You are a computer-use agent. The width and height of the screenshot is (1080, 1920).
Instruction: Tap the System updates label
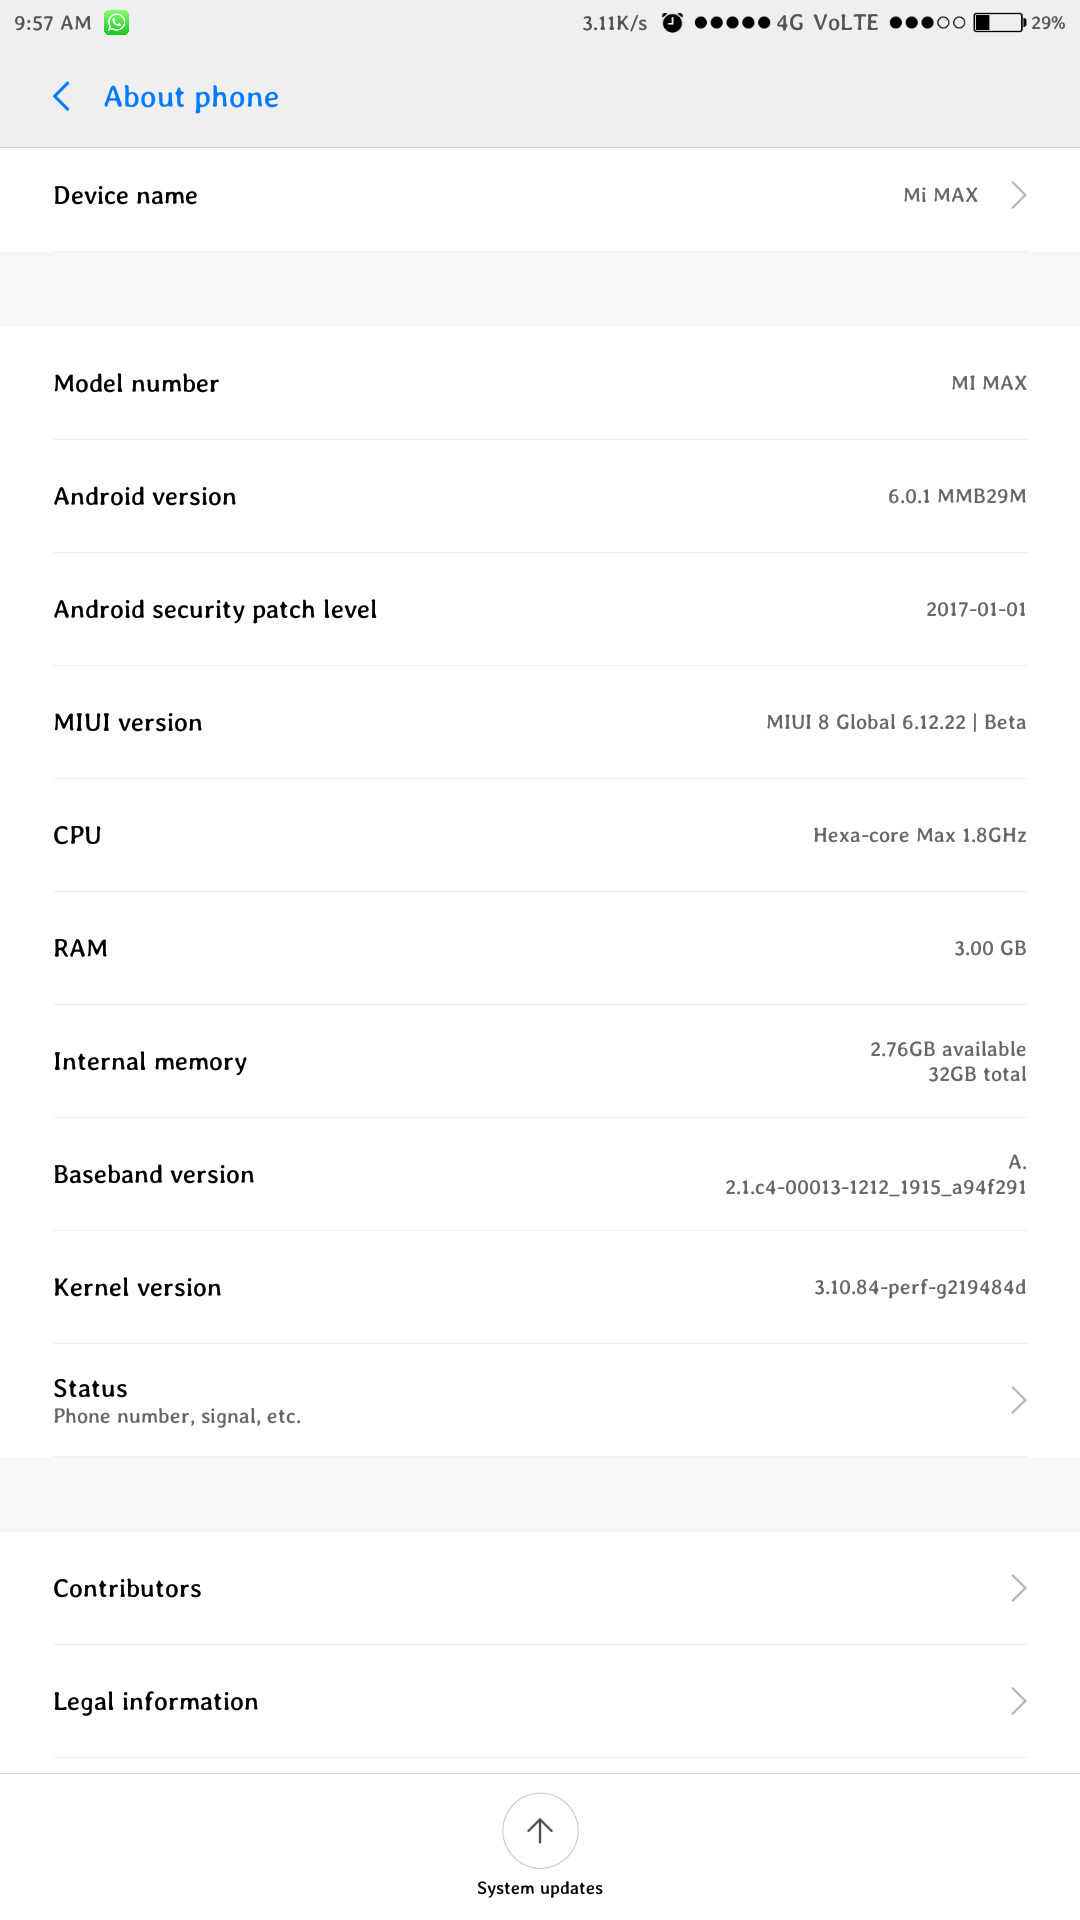point(540,1888)
